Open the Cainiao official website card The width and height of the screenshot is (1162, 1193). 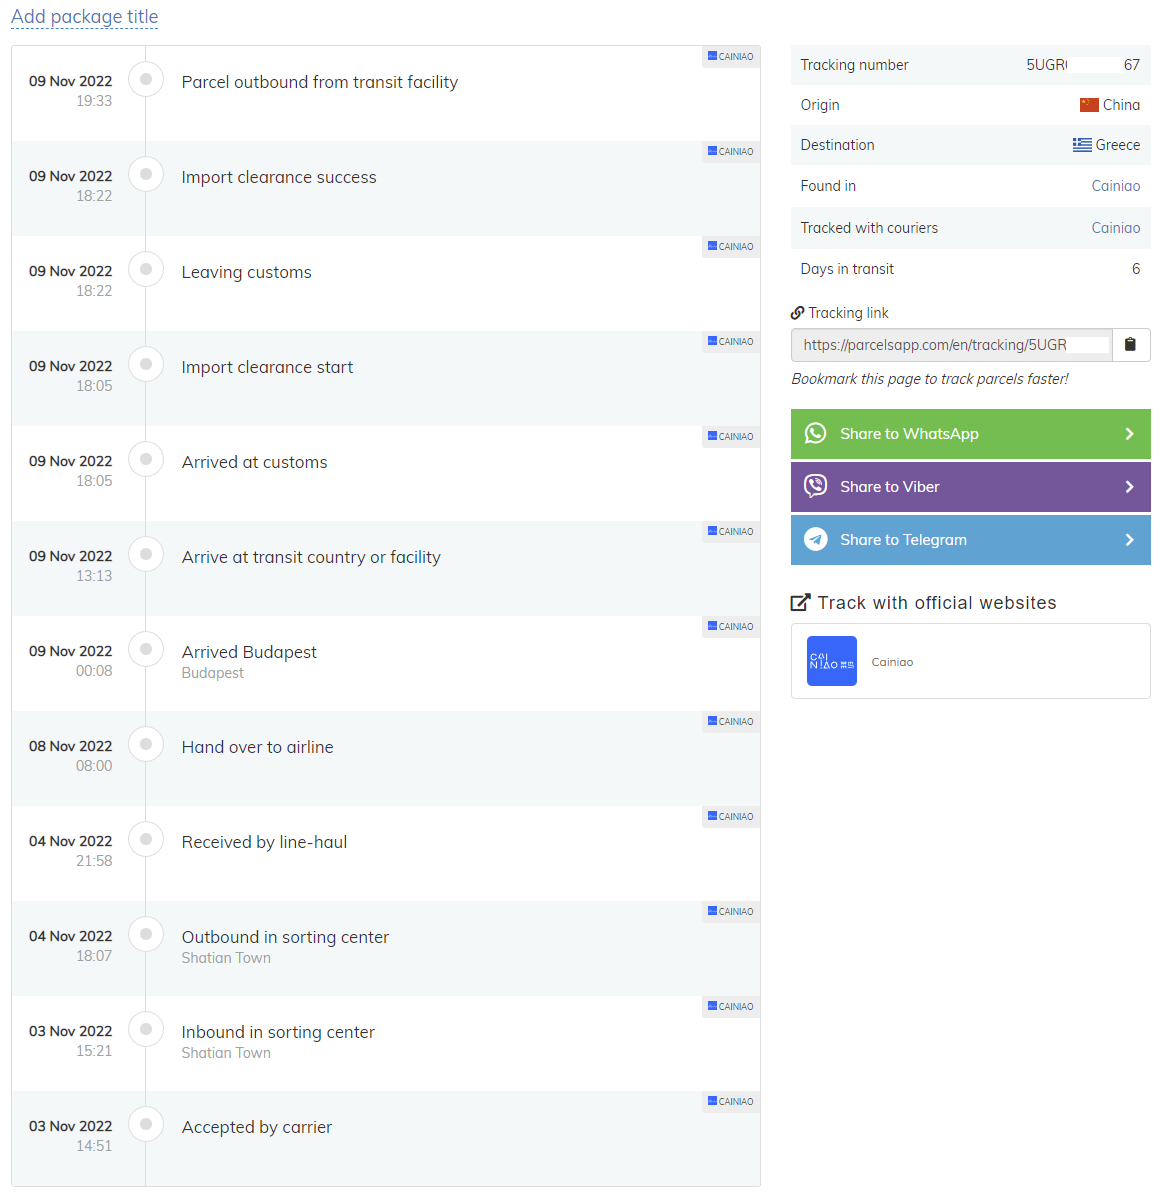(x=970, y=661)
